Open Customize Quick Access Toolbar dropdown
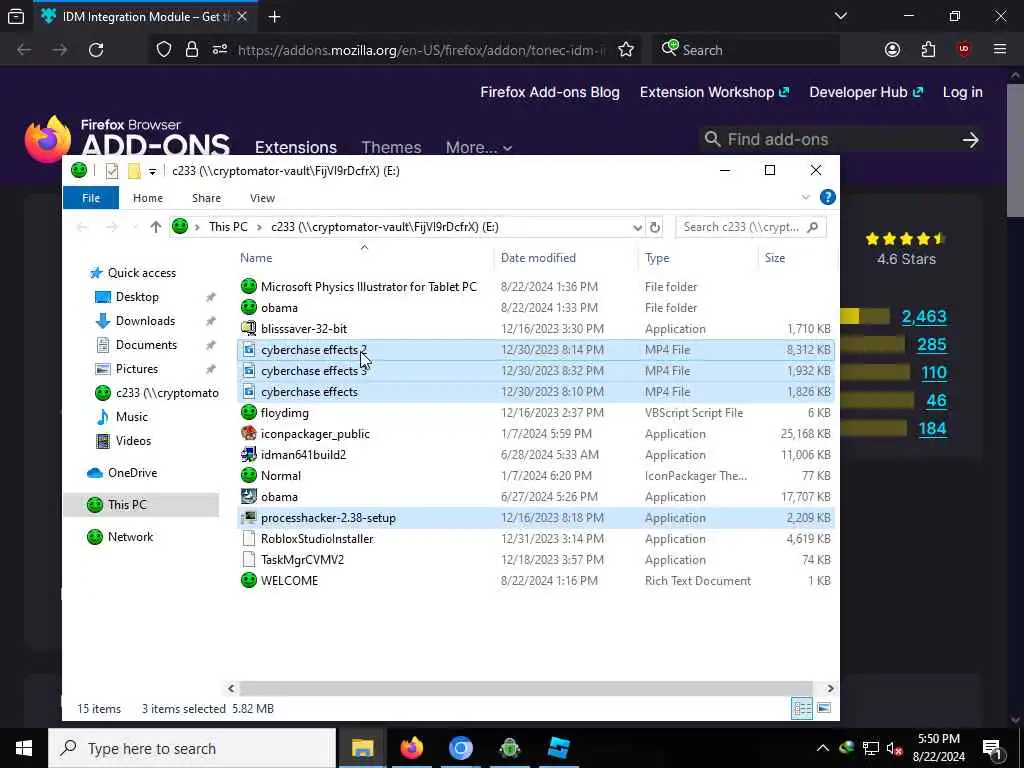The width and height of the screenshot is (1024, 768). (152, 172)
